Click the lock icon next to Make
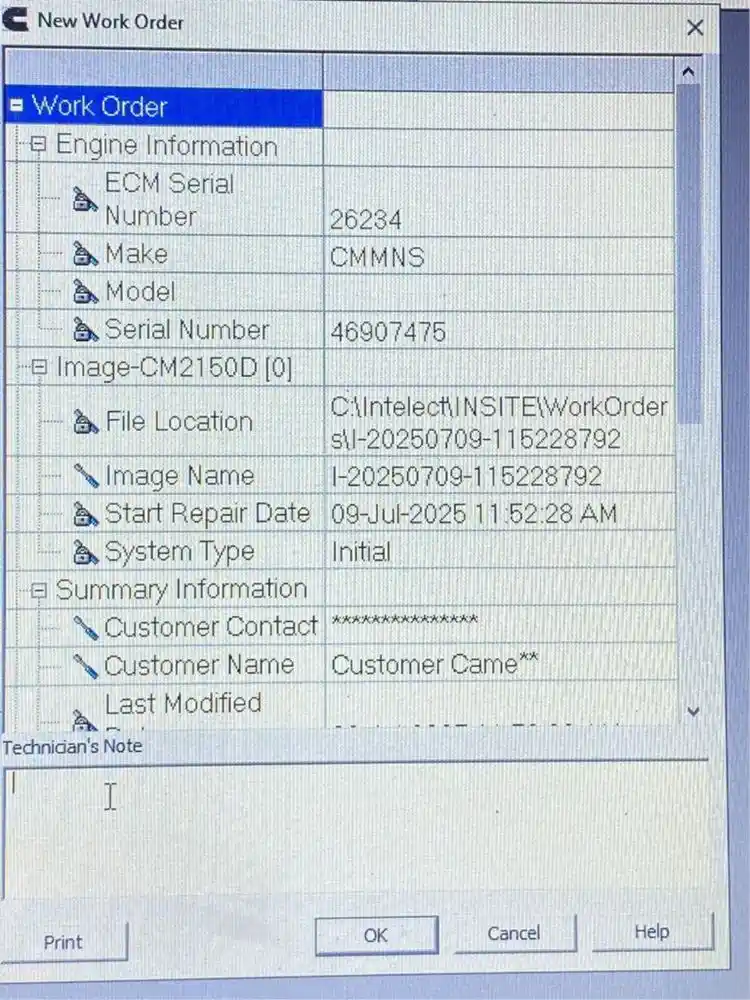Image resolution: width=750 pixels, height=1000 pixels. point(85,254)
